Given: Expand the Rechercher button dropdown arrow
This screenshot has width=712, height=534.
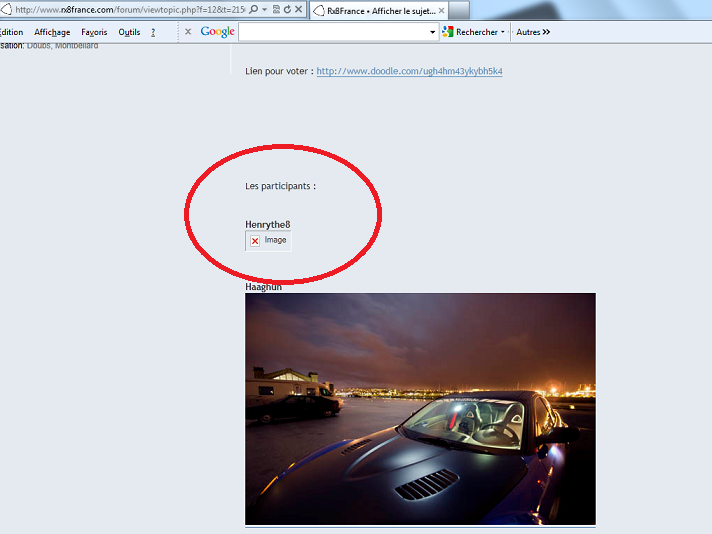Looking at the screenshot, I should click(503, 32).
